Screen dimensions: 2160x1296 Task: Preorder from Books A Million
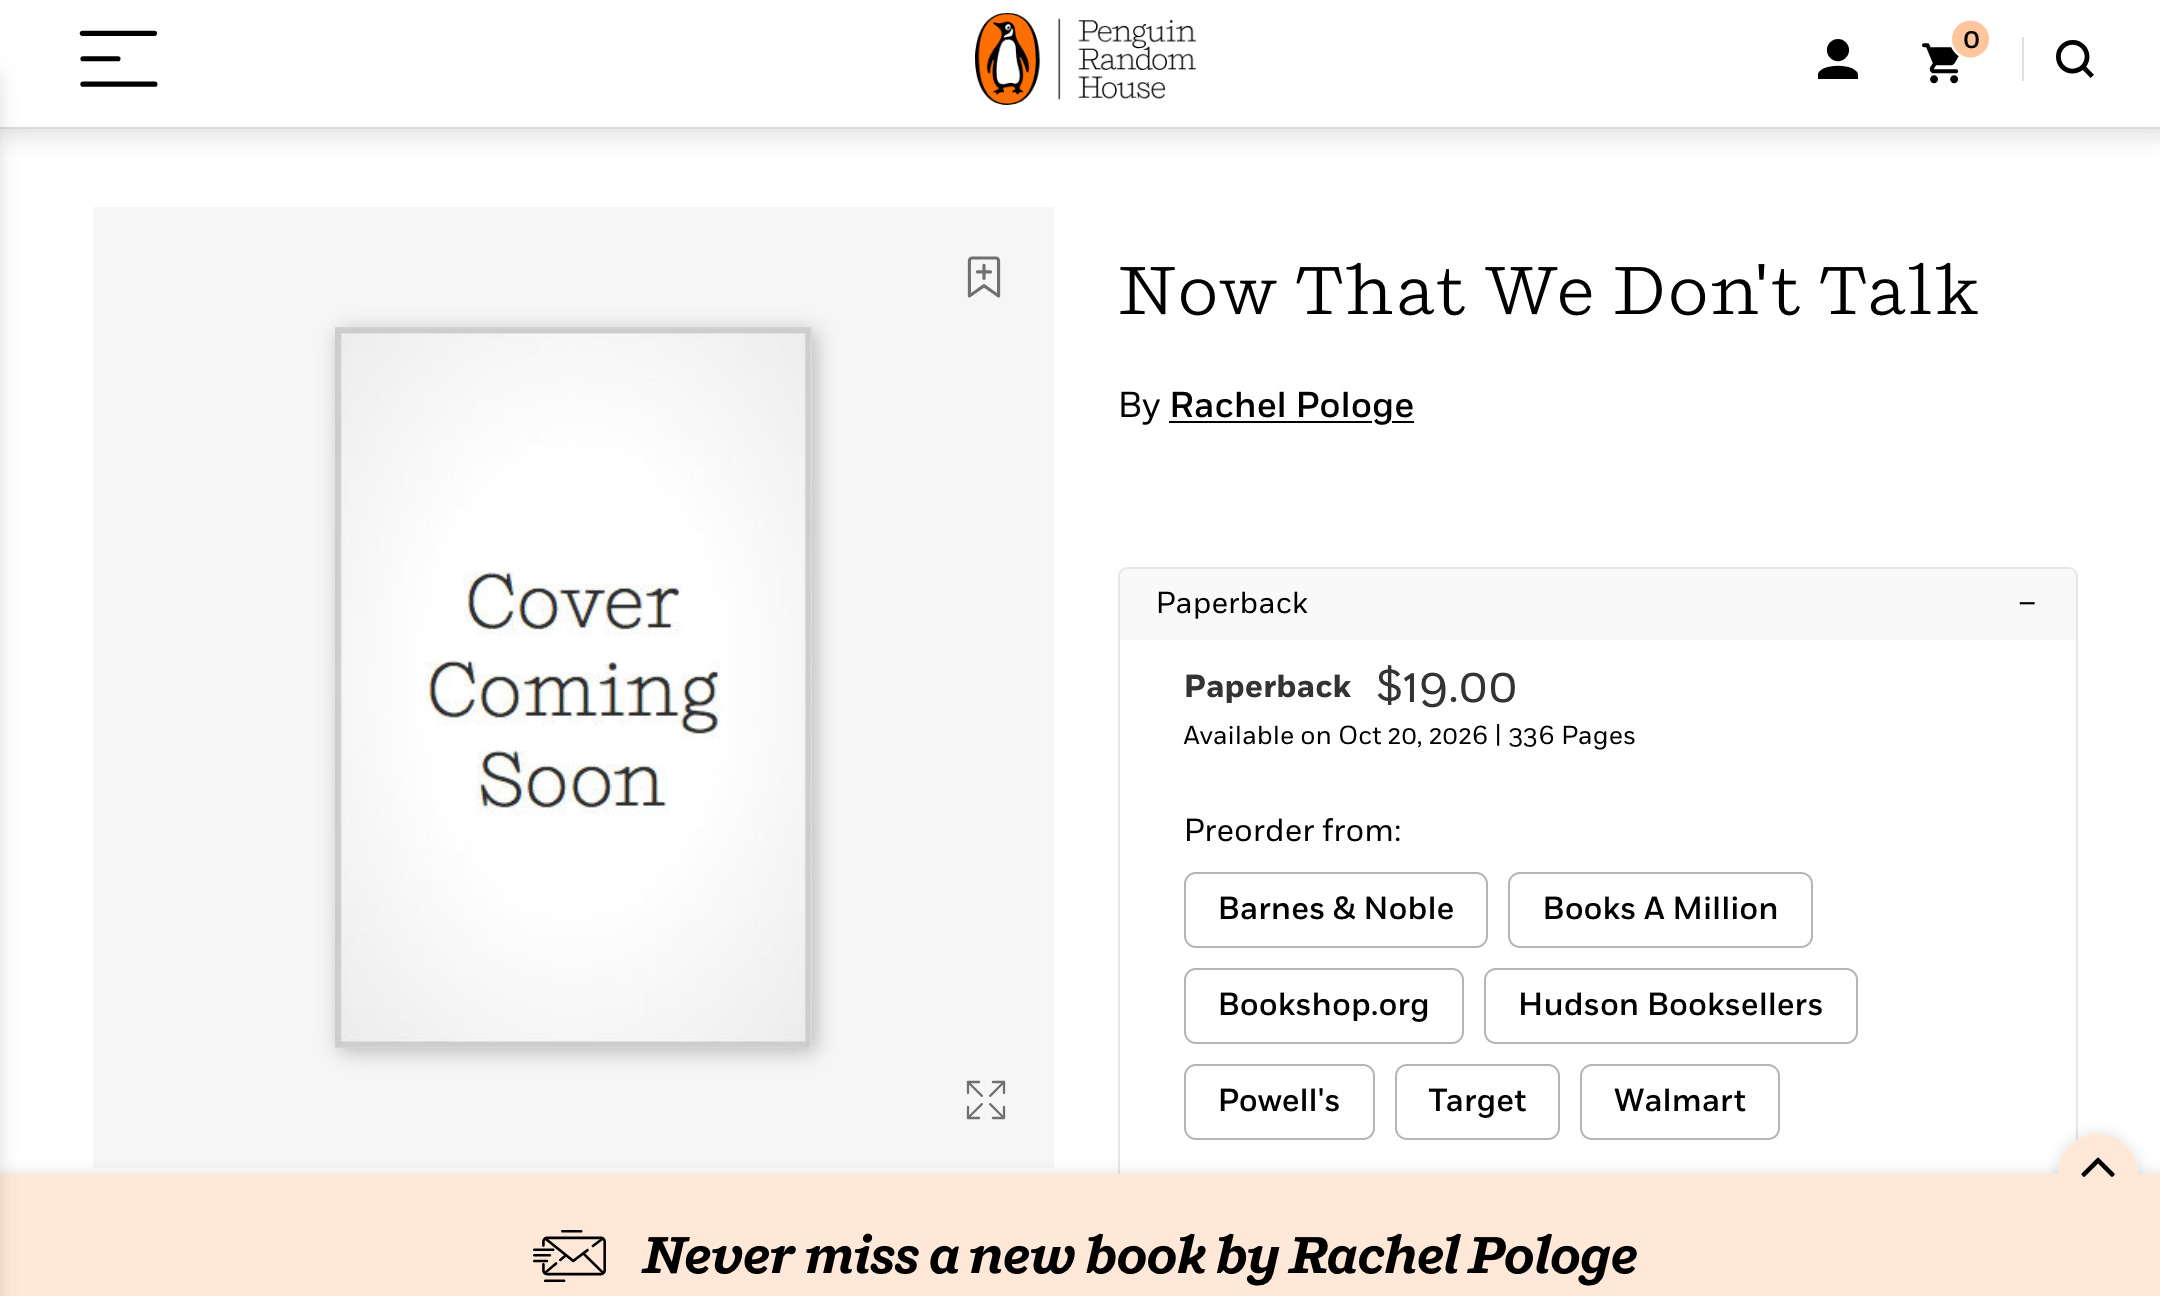pos(1659,909)
